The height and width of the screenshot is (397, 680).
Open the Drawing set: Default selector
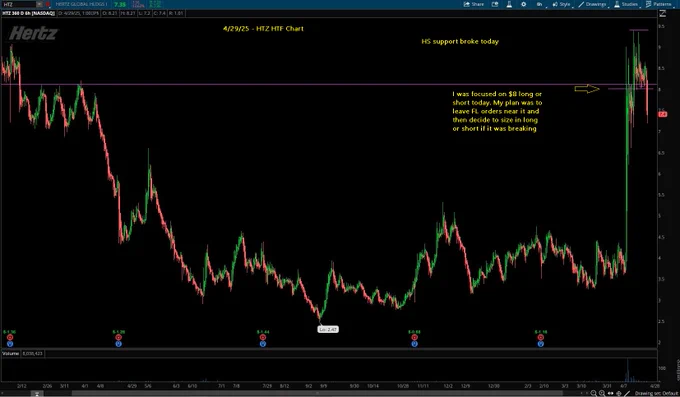656,393
